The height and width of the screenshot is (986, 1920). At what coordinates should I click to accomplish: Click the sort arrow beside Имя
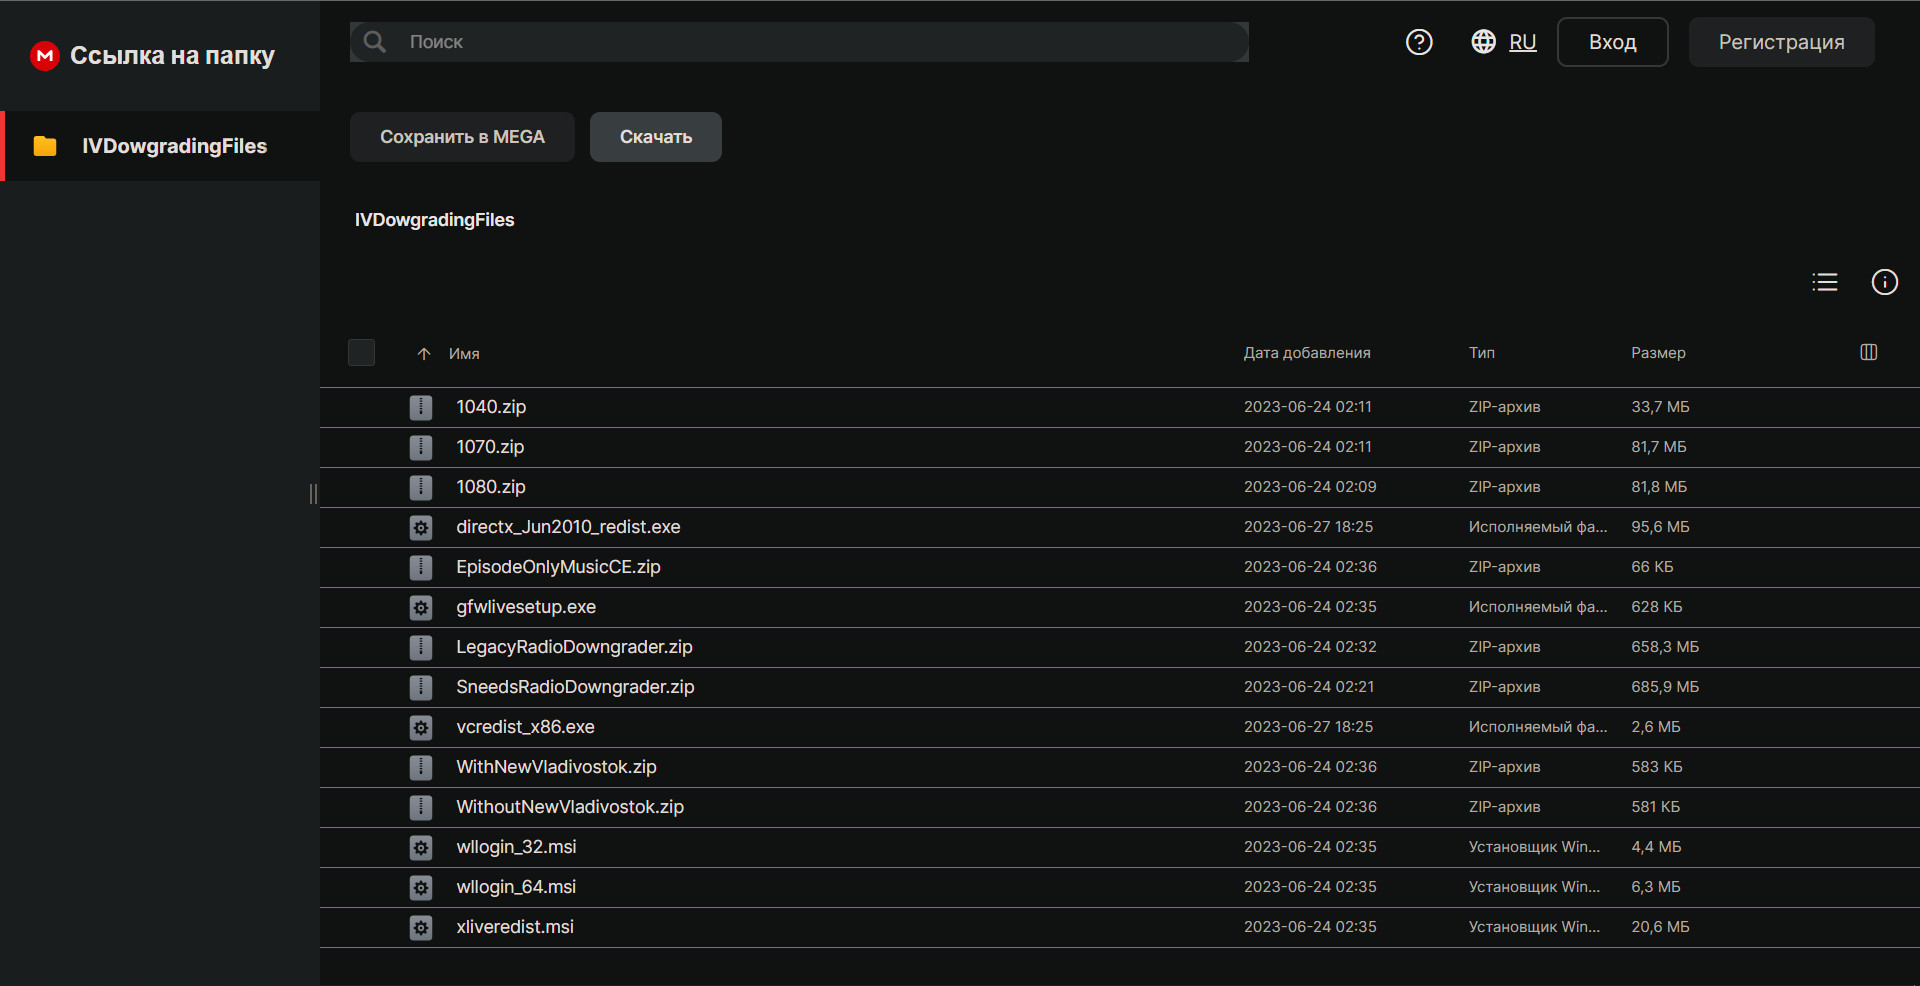[424, 354]
